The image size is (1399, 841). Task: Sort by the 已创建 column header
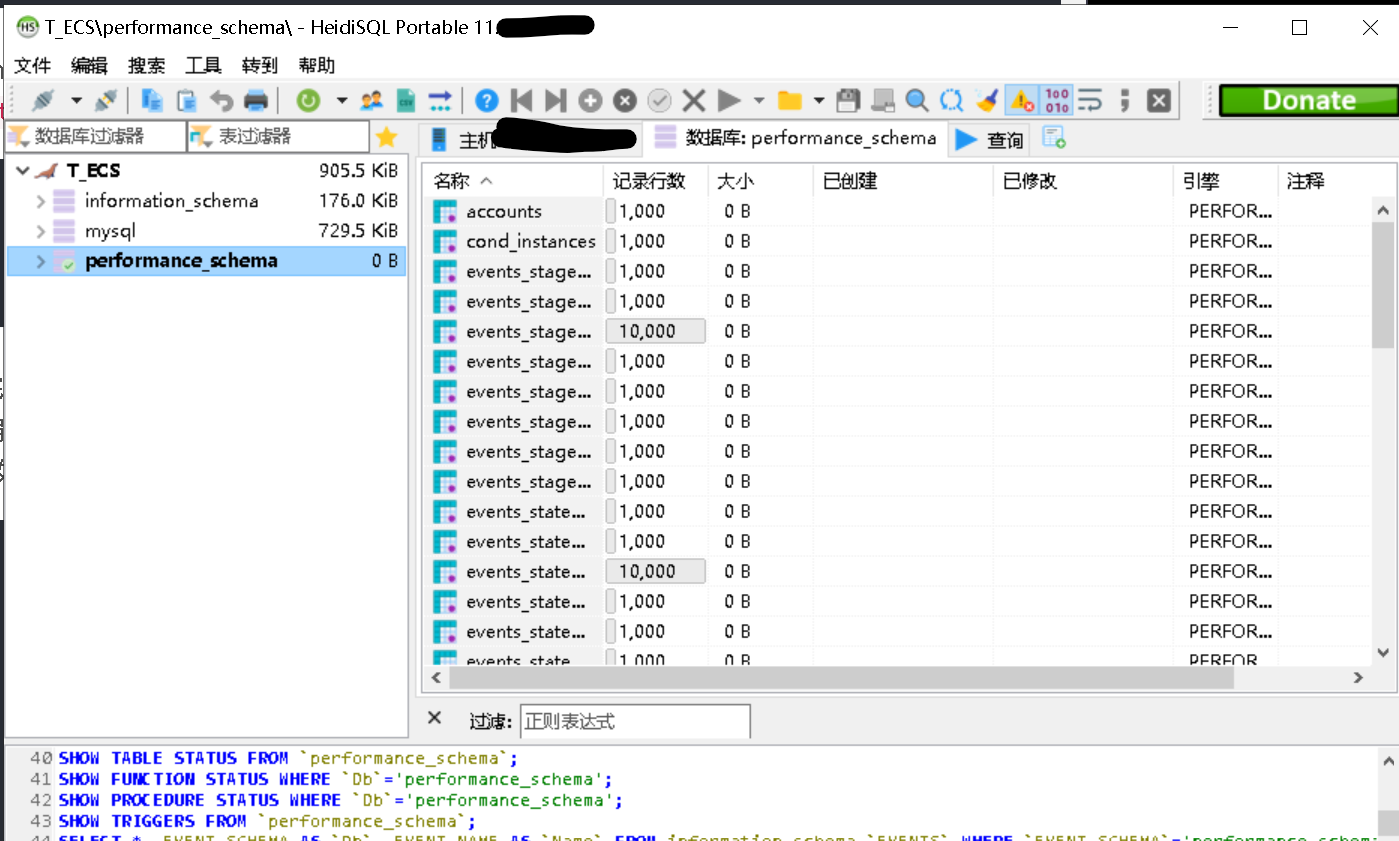[902, 181]
